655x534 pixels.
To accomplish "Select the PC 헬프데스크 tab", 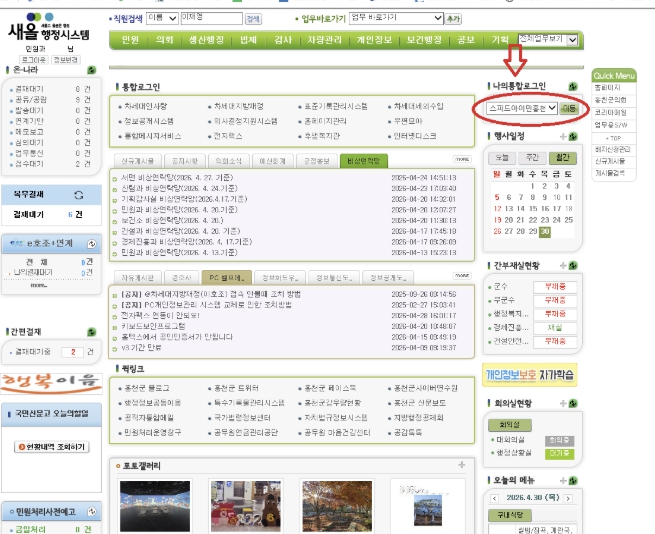I will coord(226,277).
